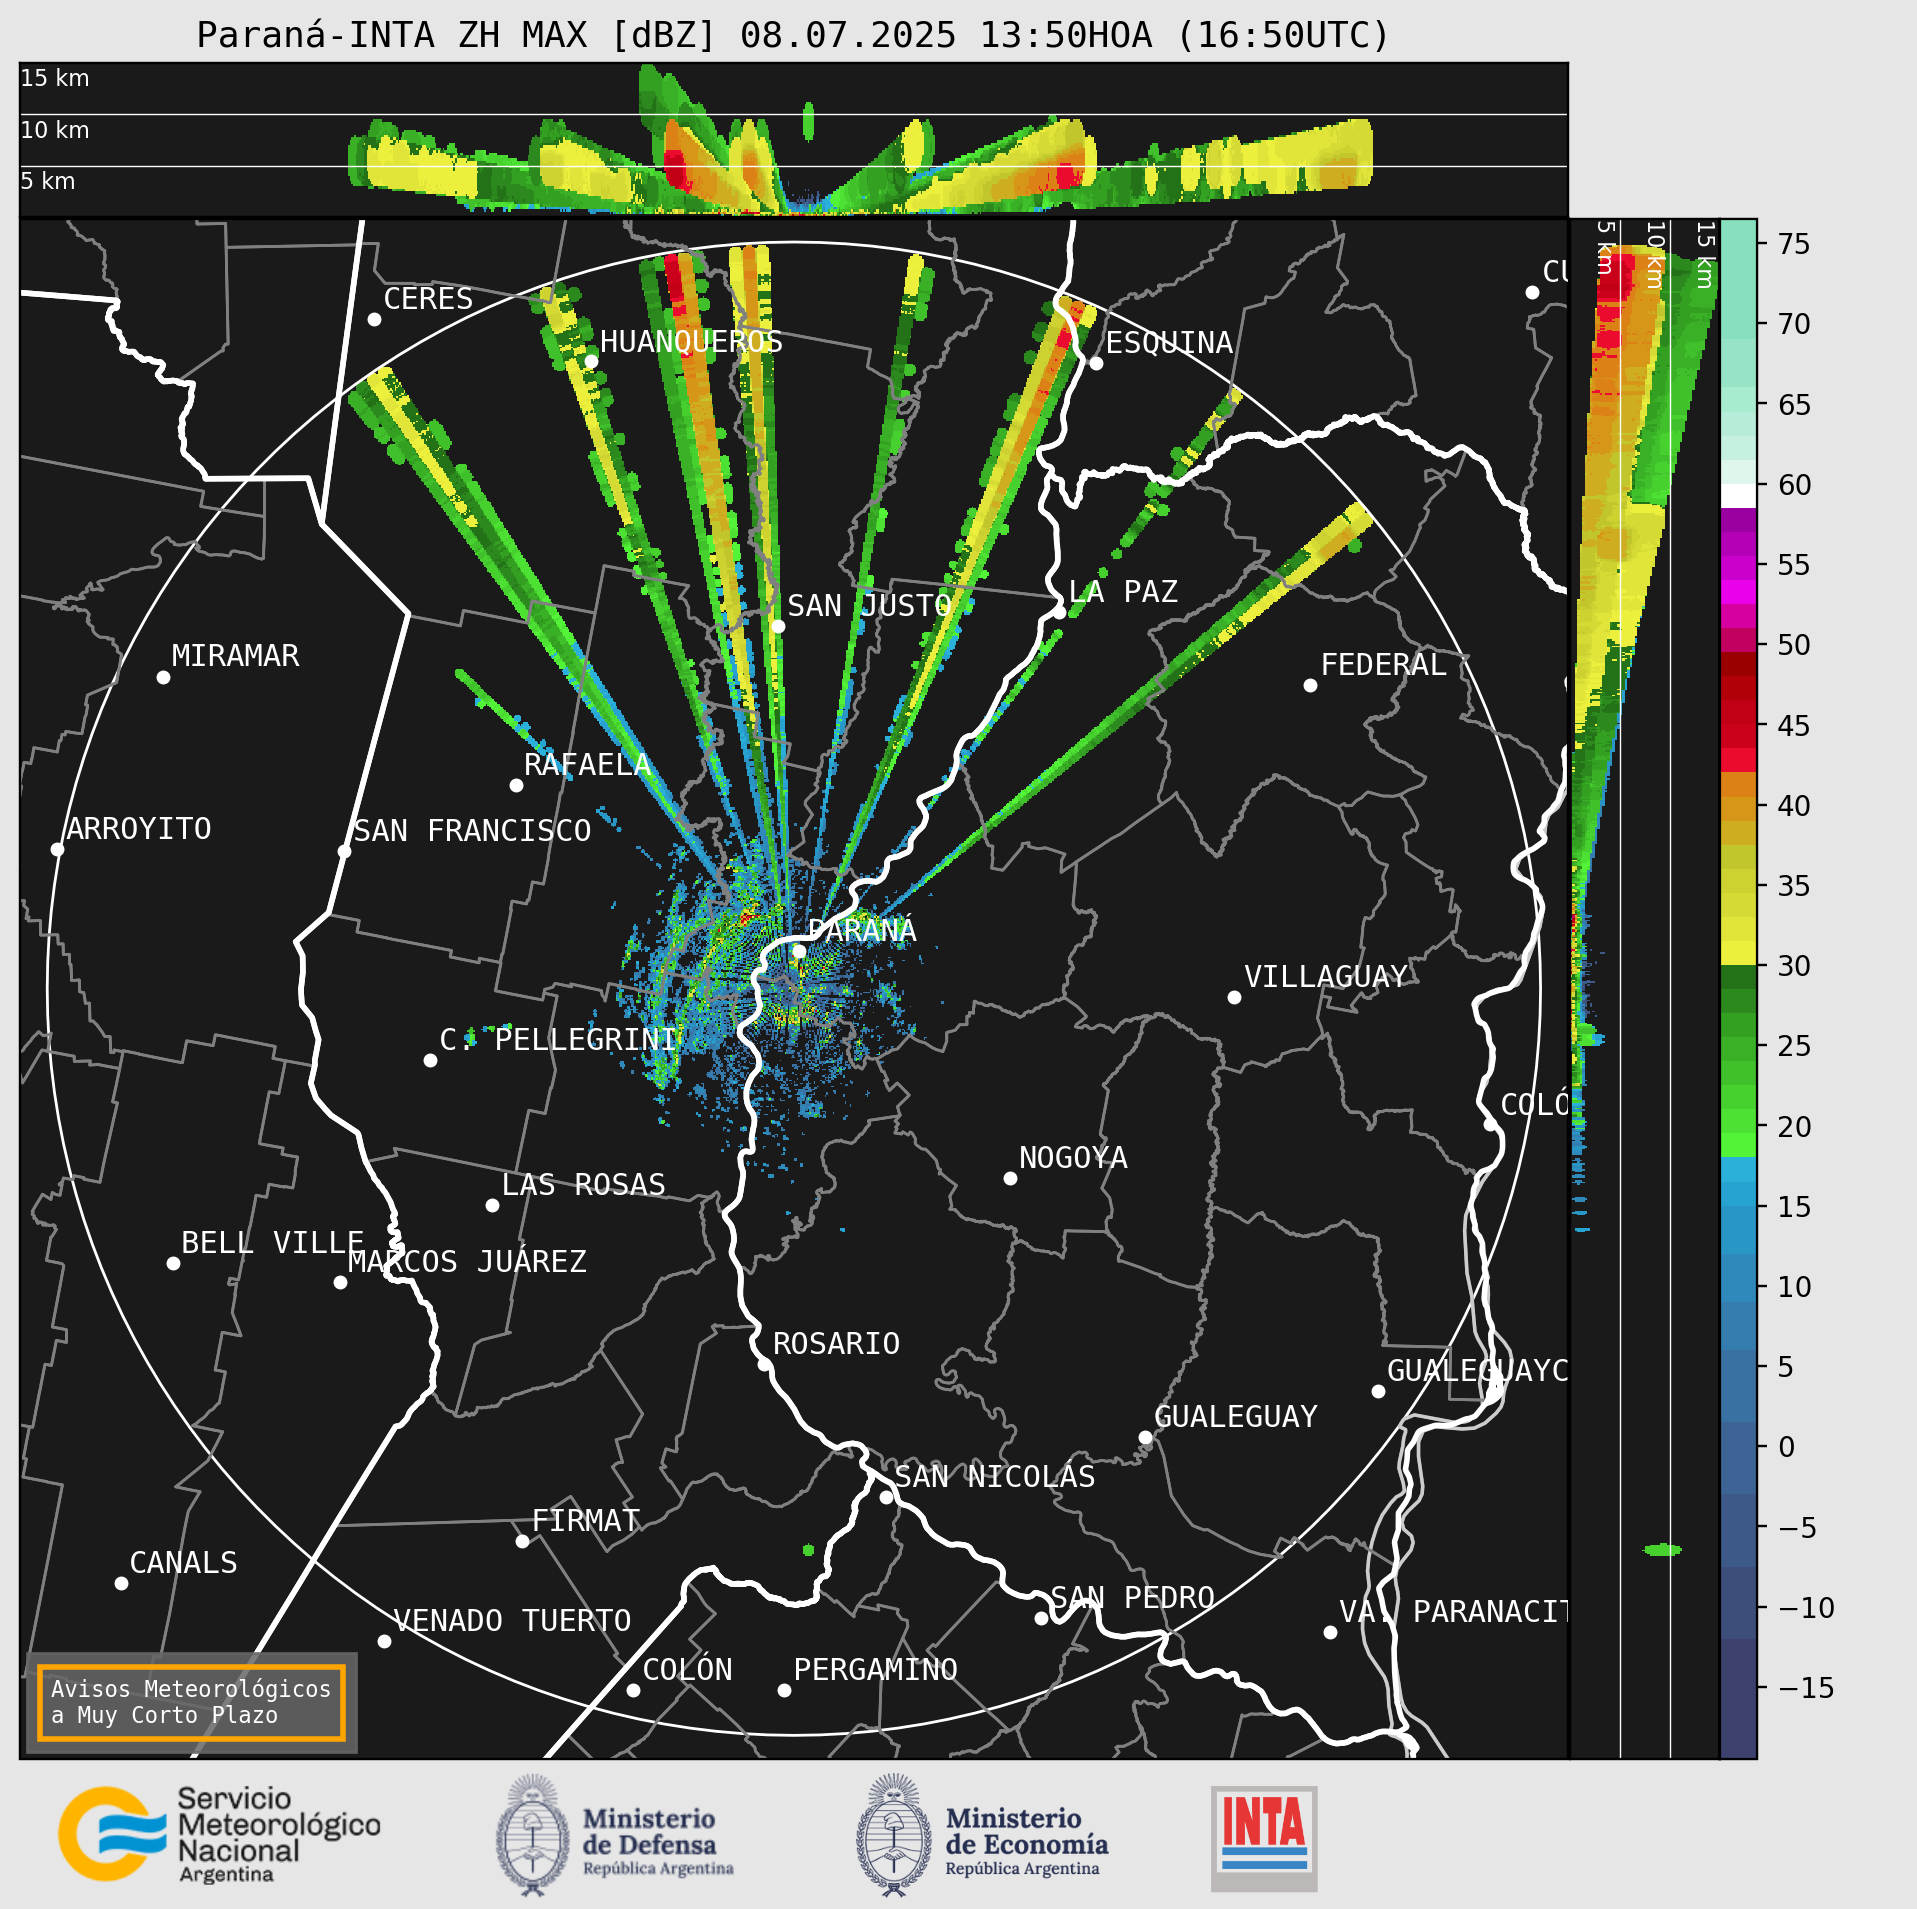This screenshot has width=1917, height=1909.
Task: Click the SAN NICOLAS label
Action: point(995,1476)
